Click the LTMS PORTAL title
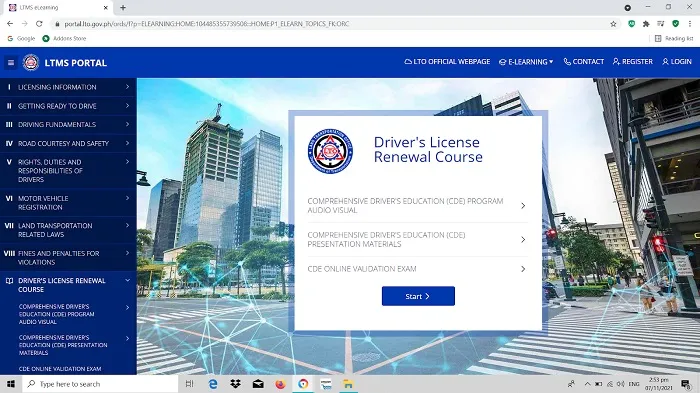The image size is (700, 393). coord(75,63)
